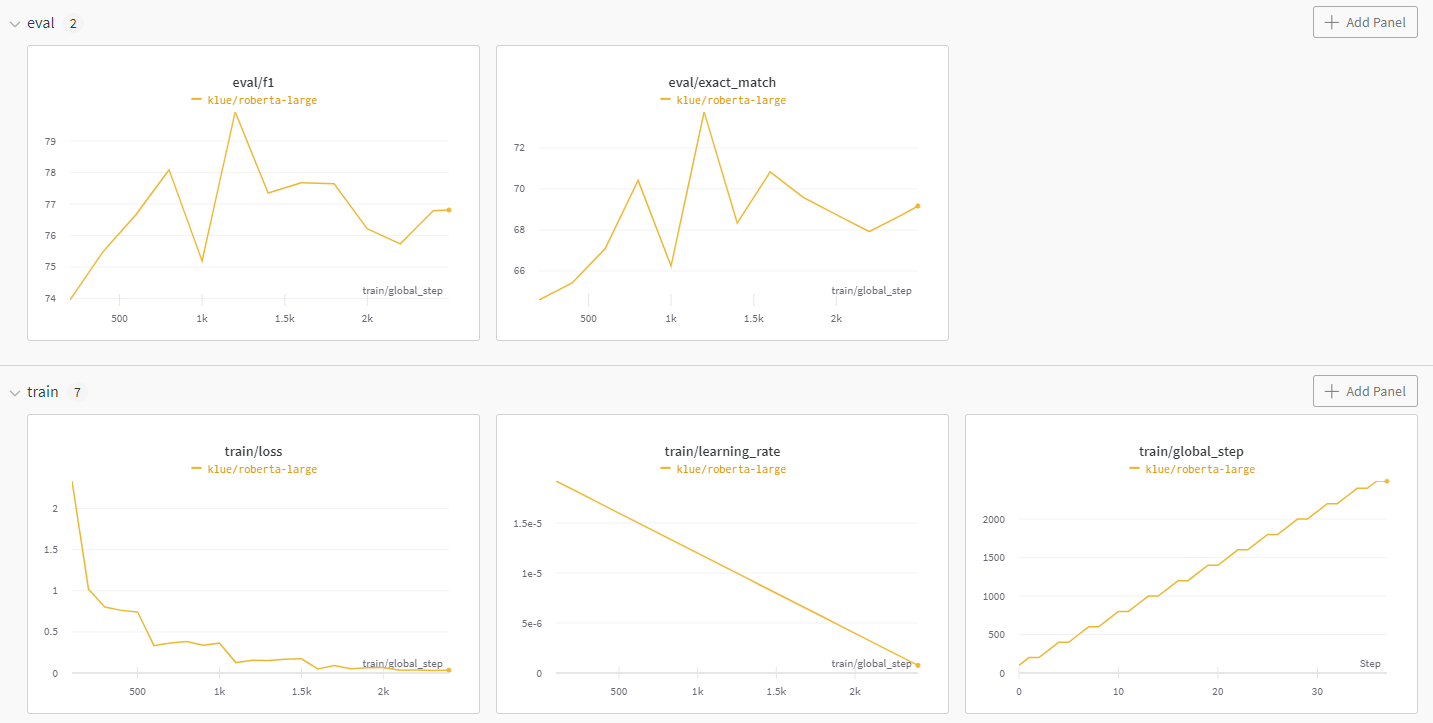Click plus icon in eval Add Panel
This screenshot has height=723, width=1433.
pyautogui.click(x=1331, y=22)
